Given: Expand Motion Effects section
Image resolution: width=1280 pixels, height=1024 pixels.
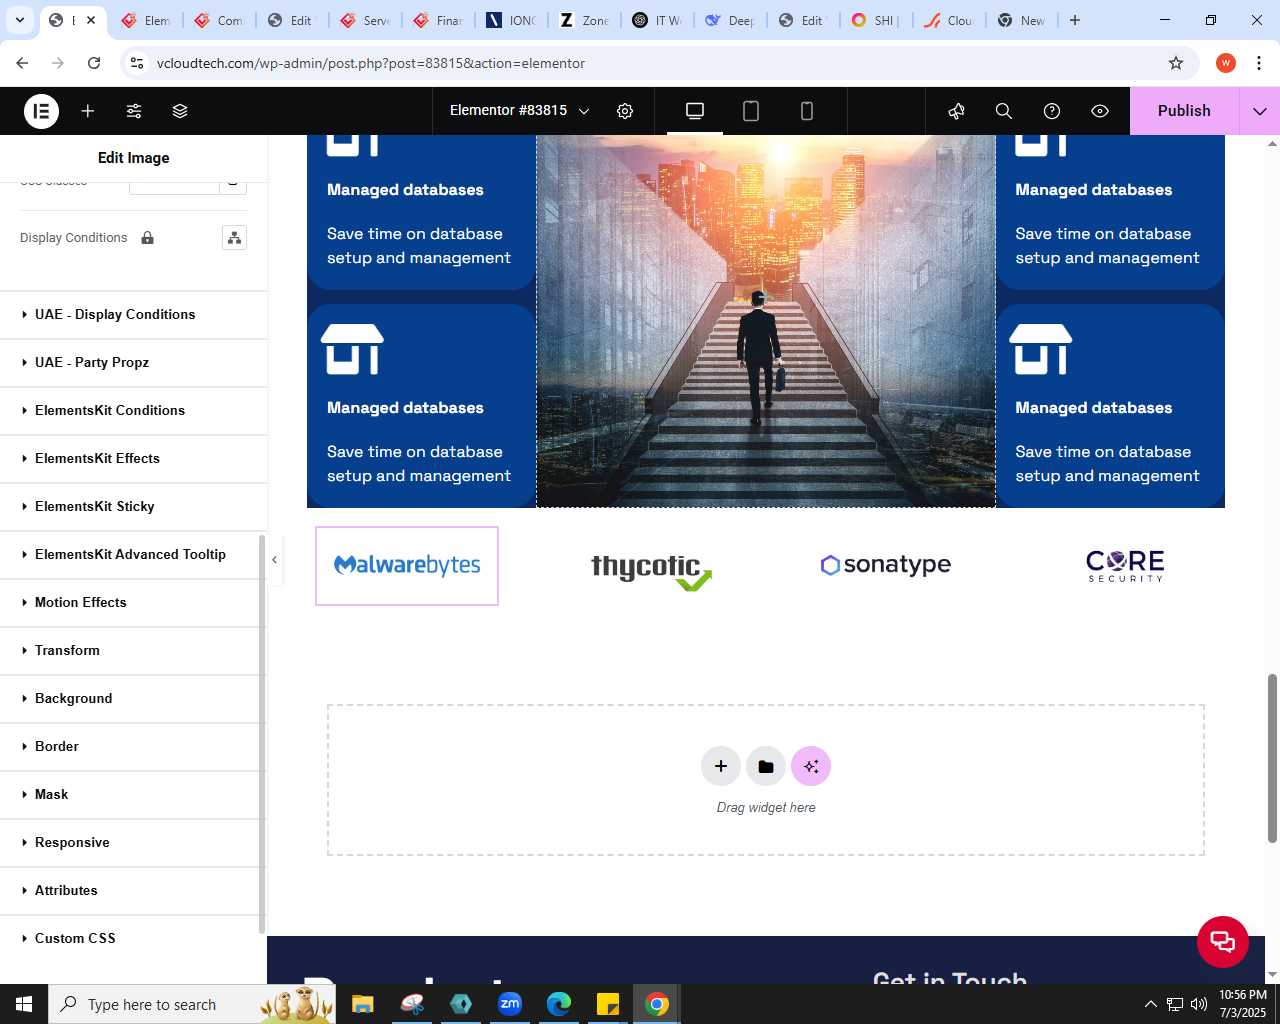Looking at the screenshot, I should [x=134, y=602].
